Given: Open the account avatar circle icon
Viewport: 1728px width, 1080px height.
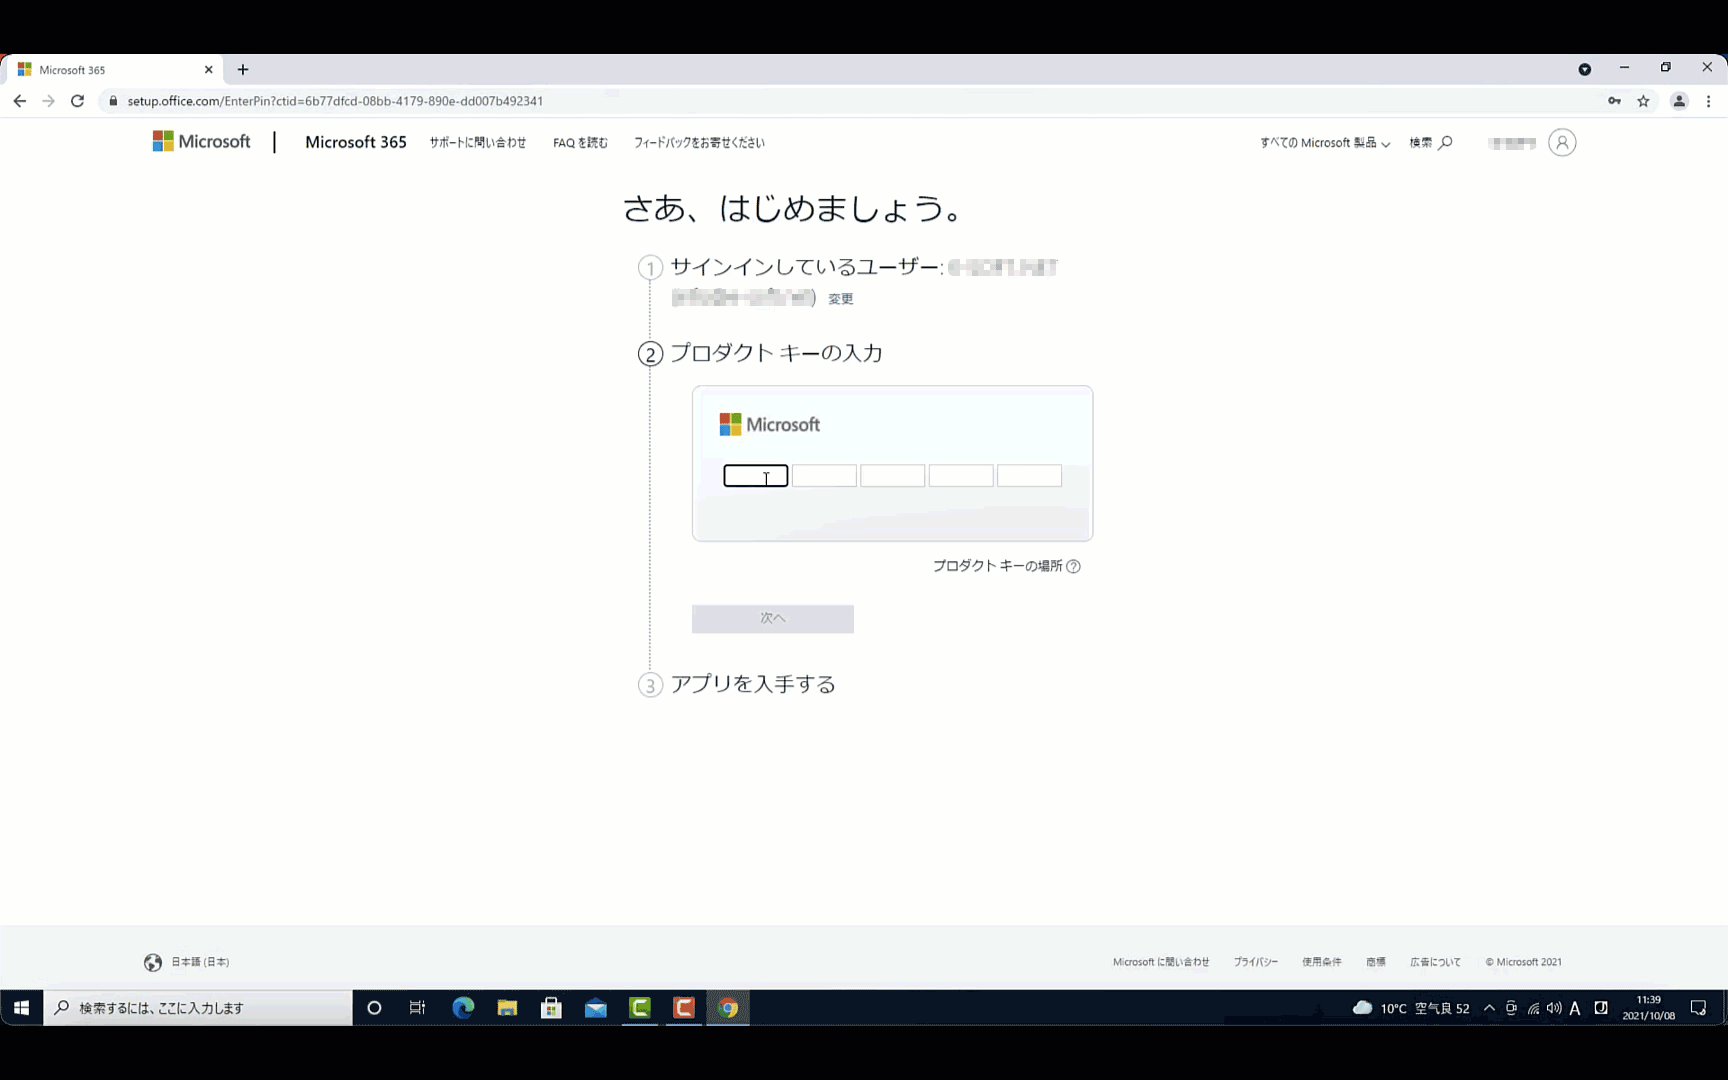Looking at the screenshot, I should pyautogui.click(x=1562, y=142).
